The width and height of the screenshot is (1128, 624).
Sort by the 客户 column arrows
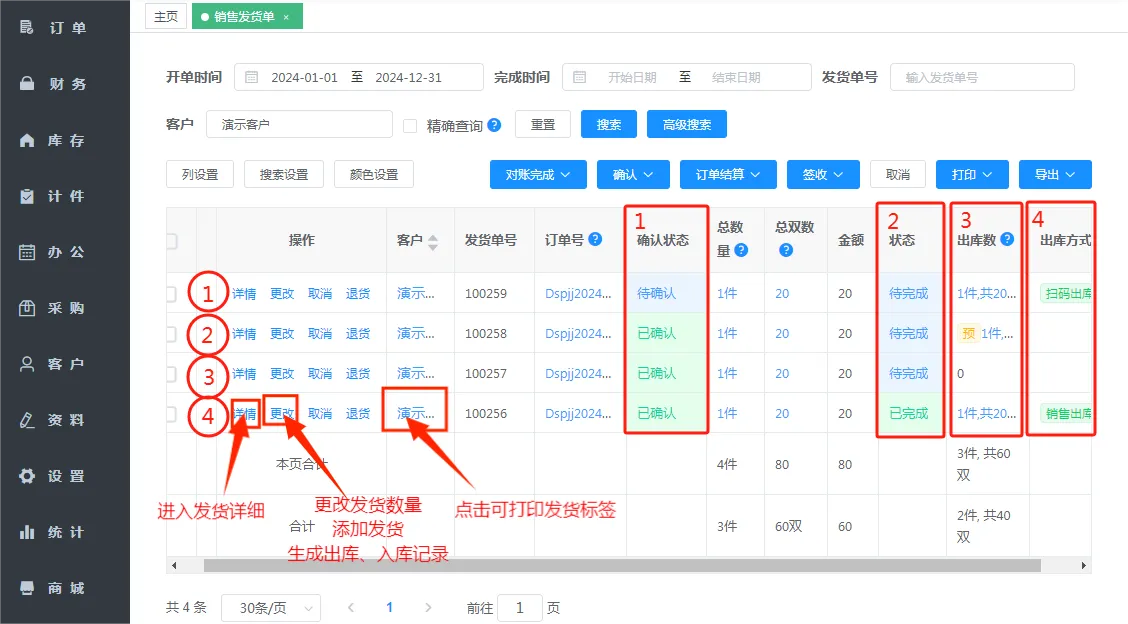click(432, 242)
